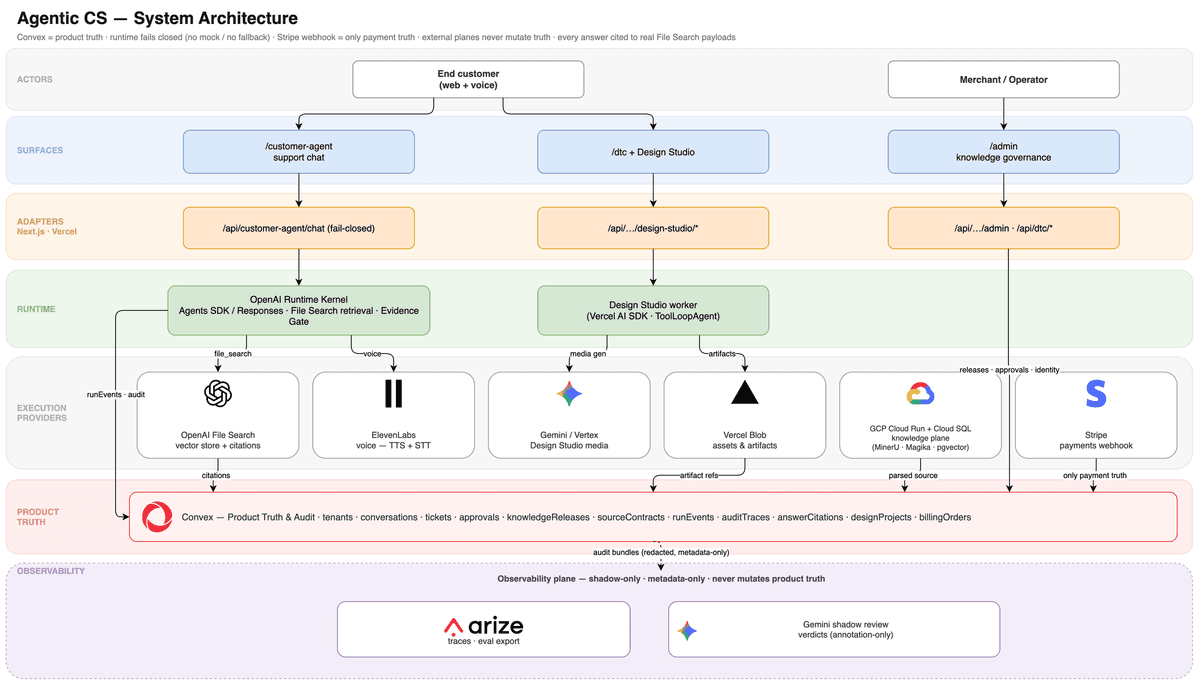Click the OBSERVABILITY lane label
This screenshot has width=1200, height=686.
pyautogui.click(x=51, y=571)
